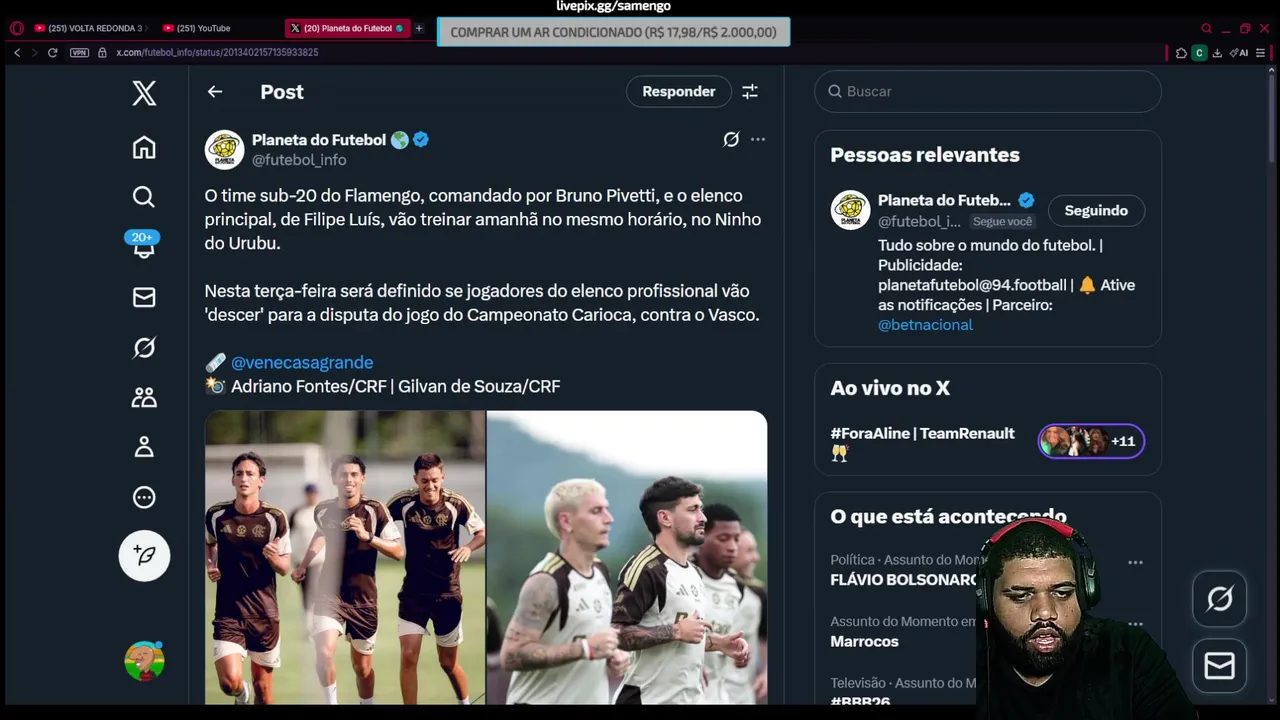The height and width of the screenshot is (720, 1280).
Task: Navigate back in the browser
Action: coord(17,52)
